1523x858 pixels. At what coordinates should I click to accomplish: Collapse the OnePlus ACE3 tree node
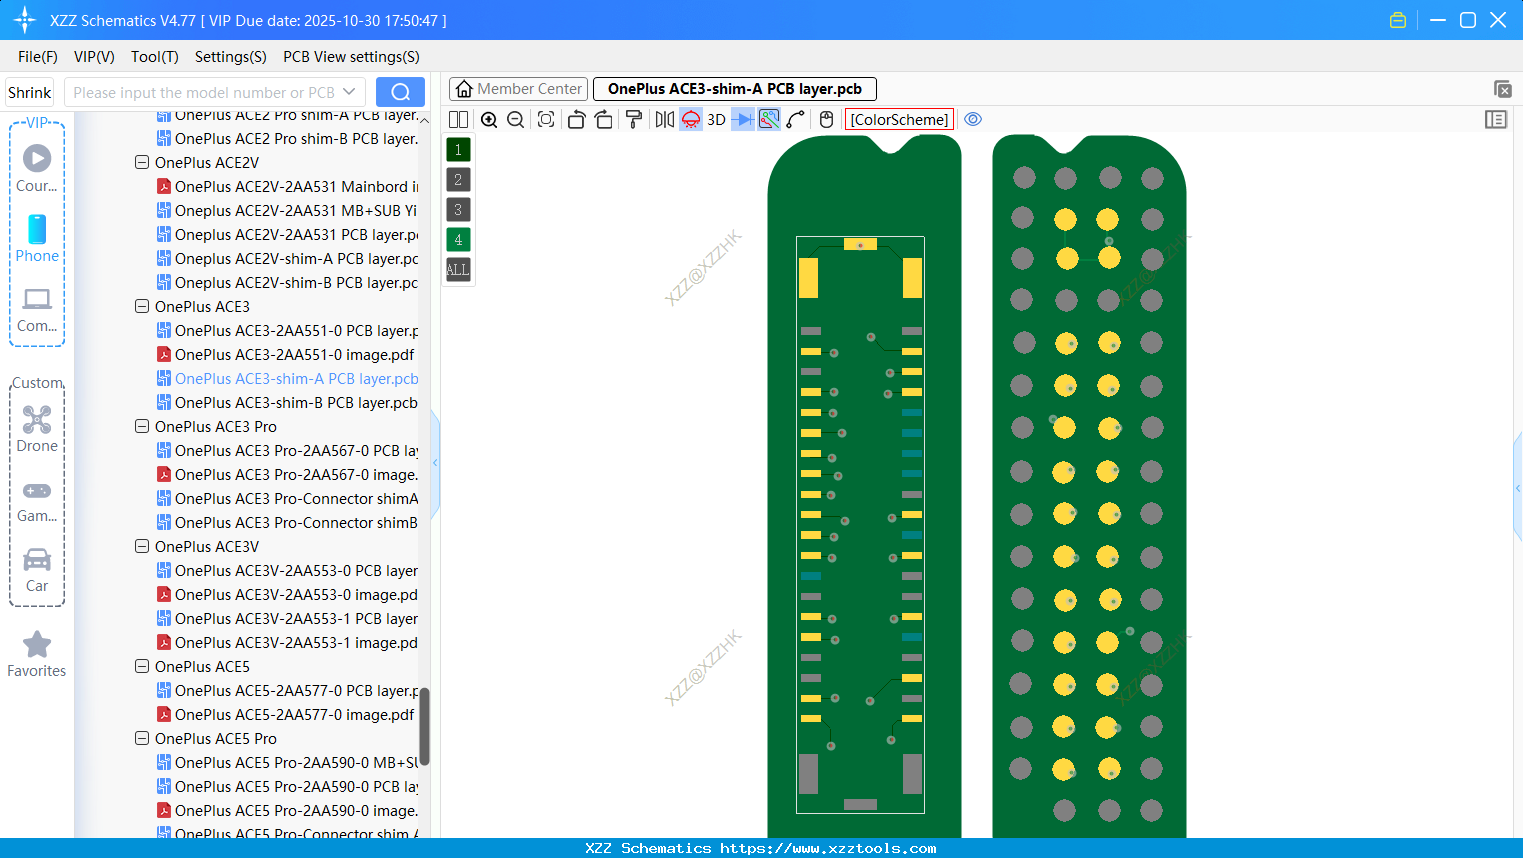(142, 306)
